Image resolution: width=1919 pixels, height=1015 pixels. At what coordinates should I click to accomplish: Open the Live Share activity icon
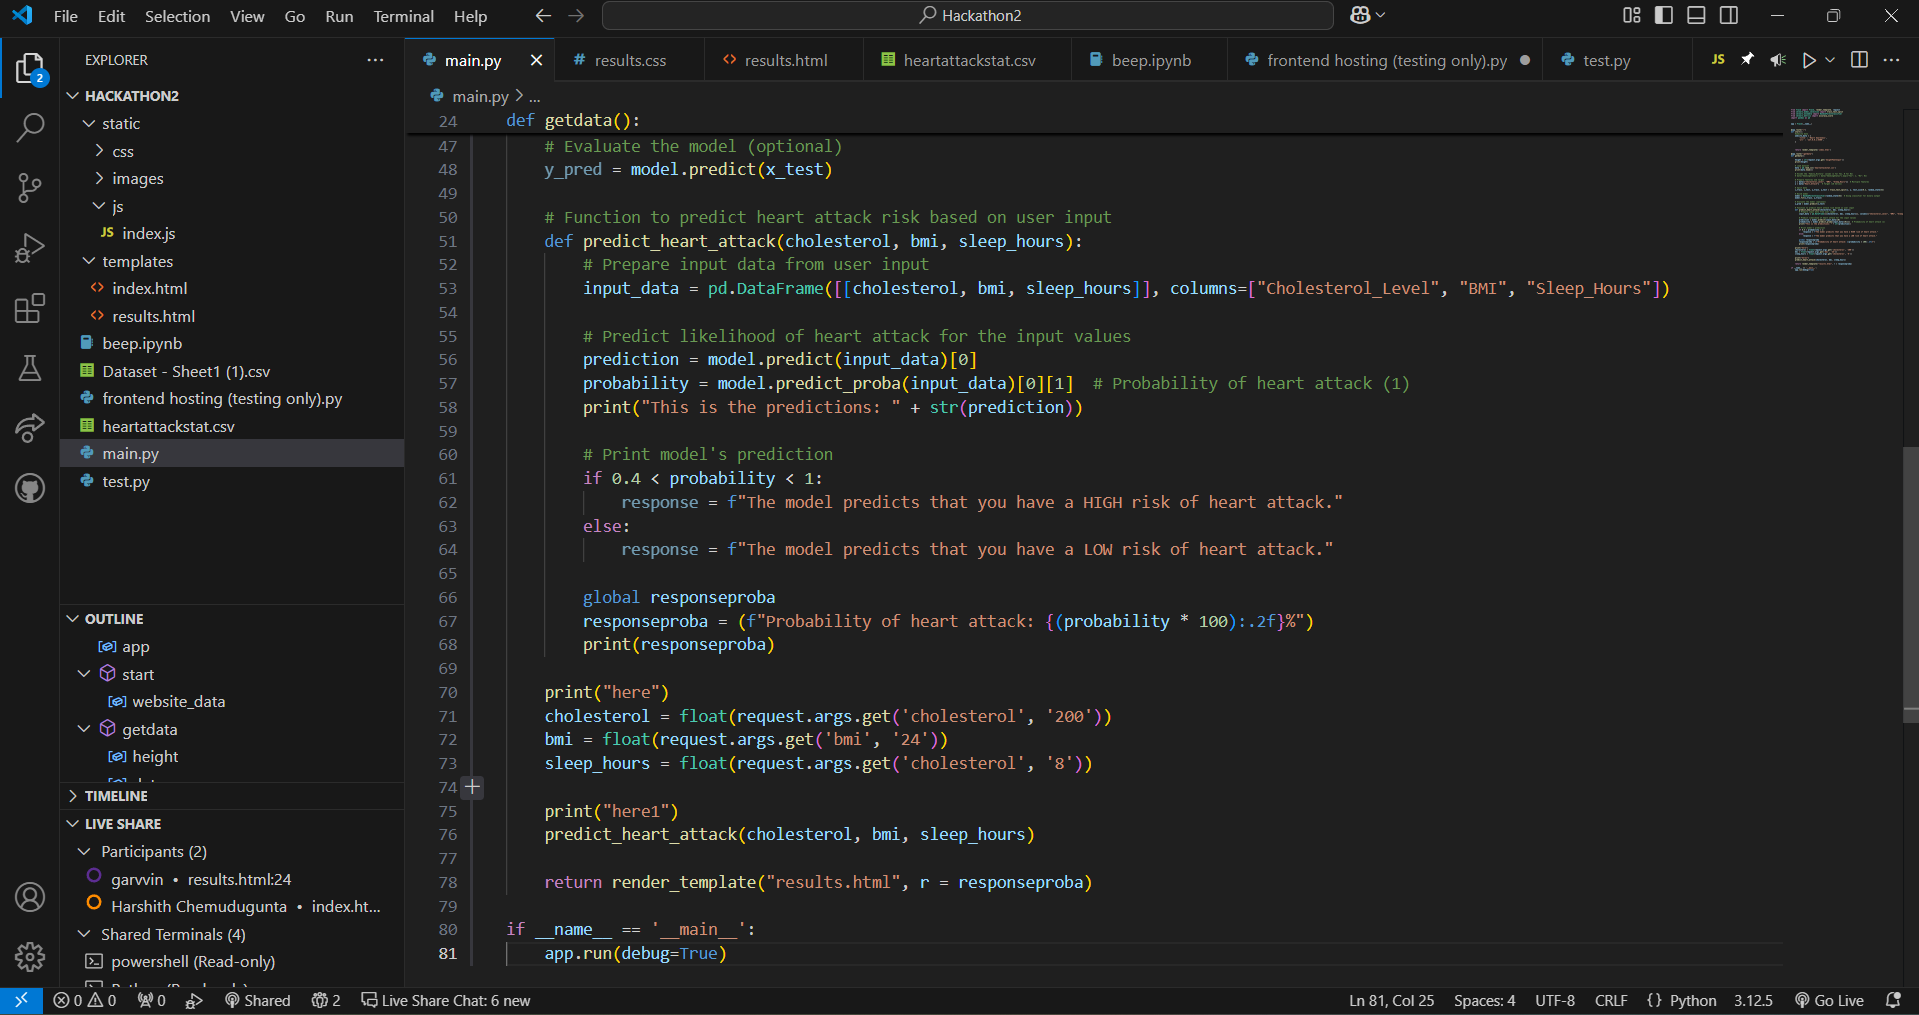click(30, 428)
